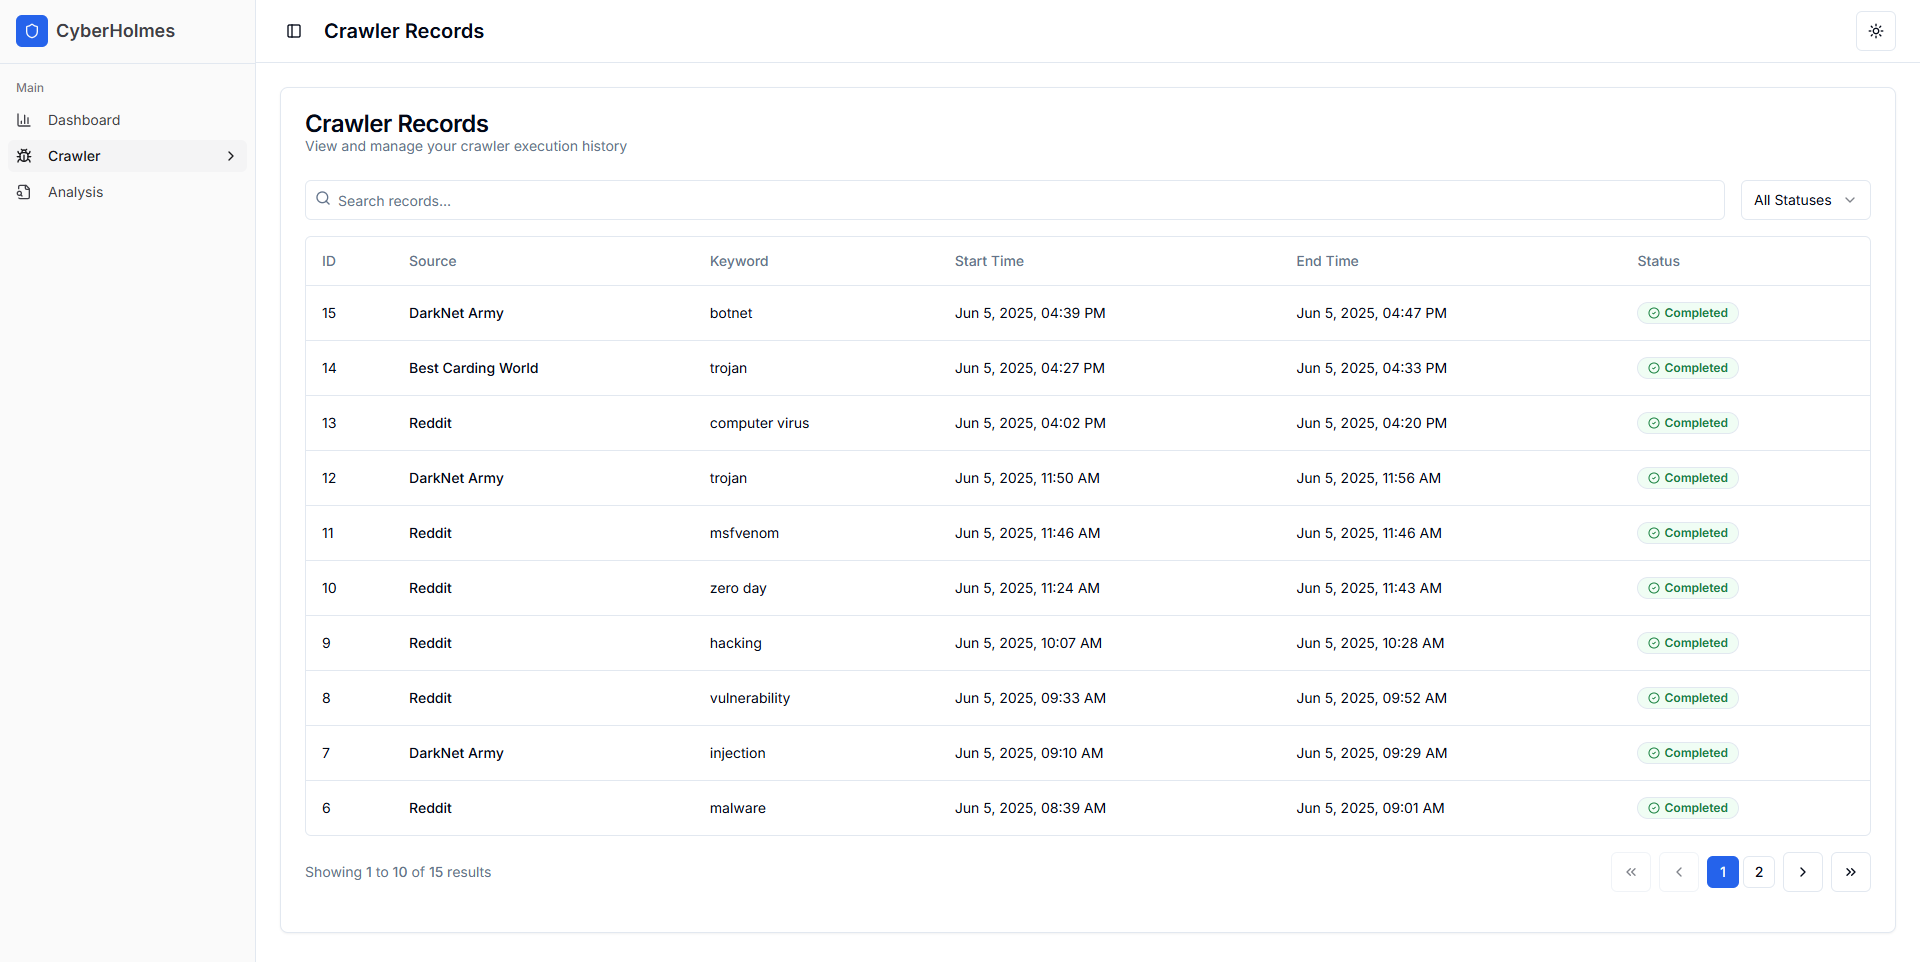Screen dimensions: 1920x962
Task: Click Completed status of record 12
Action: coord(1688,478)
